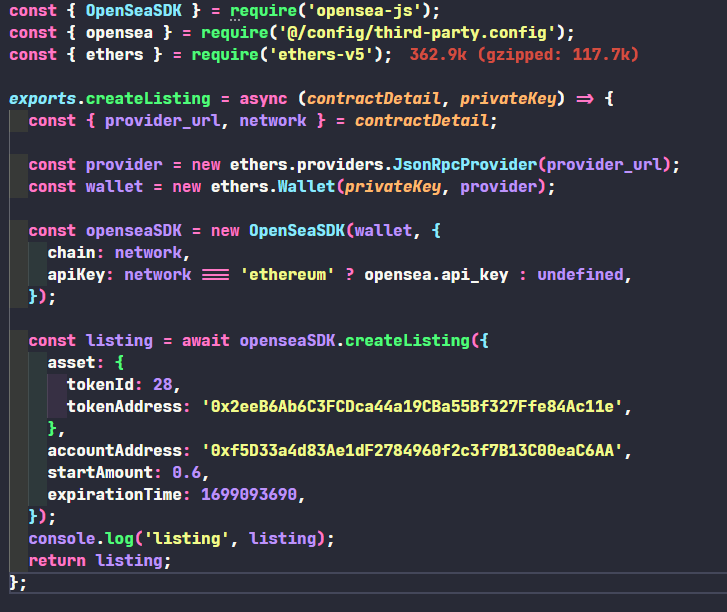Click the OpenSeaSDK import name on line one
Screen dimensions: 727x612
click(x=134, y=11)
